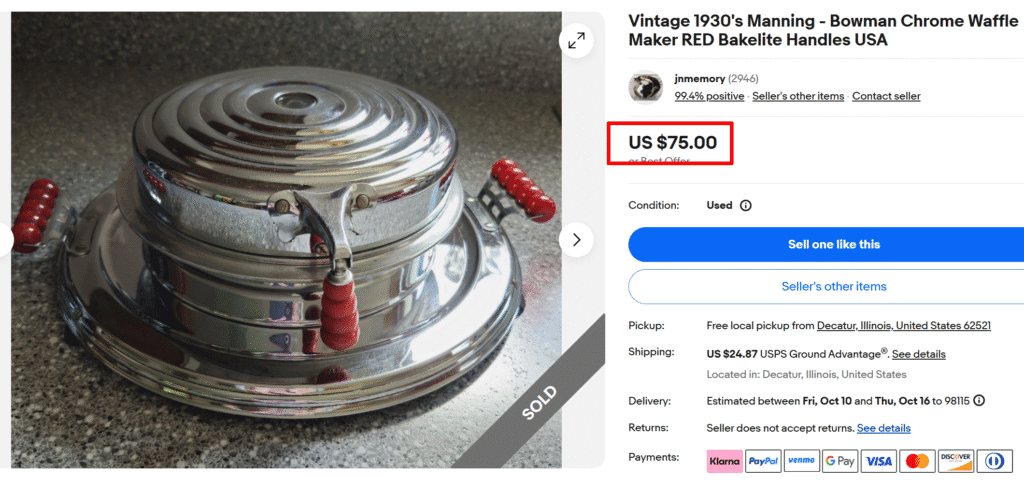Open the Seller's other items button
1024x480 pixels.
click(833, 287)
